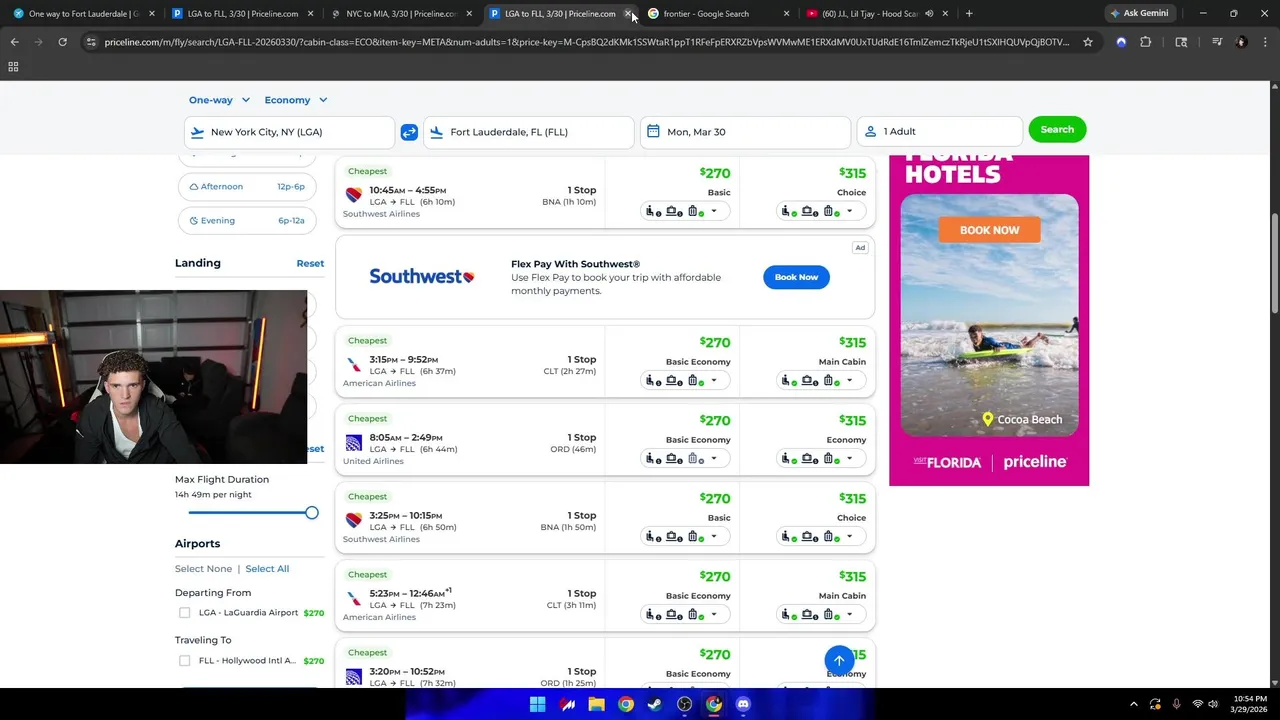Click the calendar icon in date field
The image size is (1280, 720).
(x=653, y=131)
